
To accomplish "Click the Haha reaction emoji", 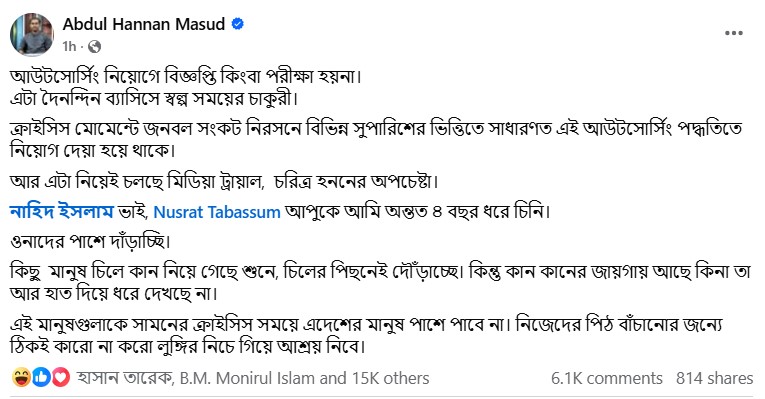I will point(21,378).
